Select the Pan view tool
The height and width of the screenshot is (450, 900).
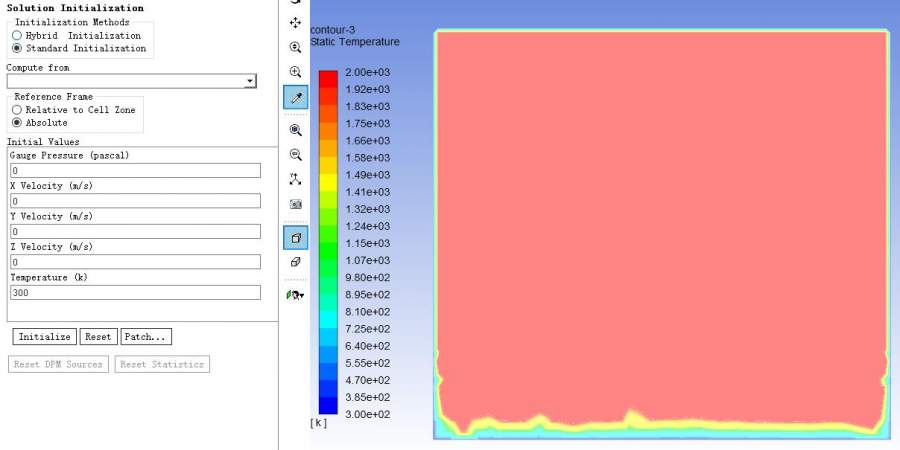(x=295, y=22)
